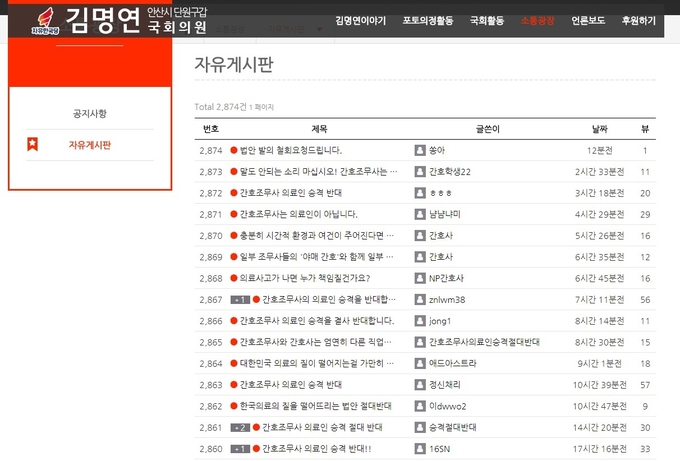Viewport: 680px width, 461px height.
Task: Open post 의료사고가 나면 누가 책임질건가요?
Action: tap(305, 278)
